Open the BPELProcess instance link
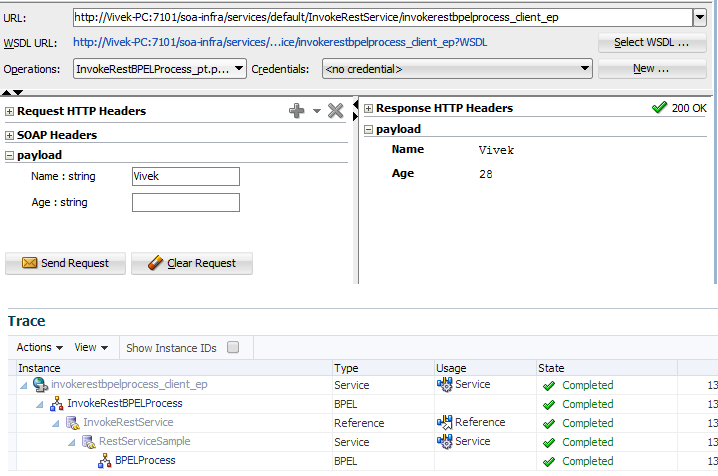The width and height of the screenshot is (718, 476). pyautogui.click(x=145, y=460)
